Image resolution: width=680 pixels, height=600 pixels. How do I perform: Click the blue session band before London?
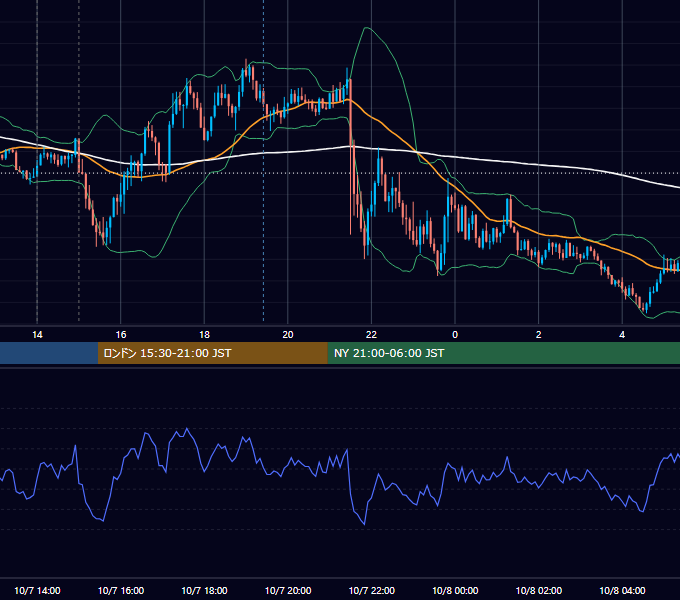(x=49, y=353)
